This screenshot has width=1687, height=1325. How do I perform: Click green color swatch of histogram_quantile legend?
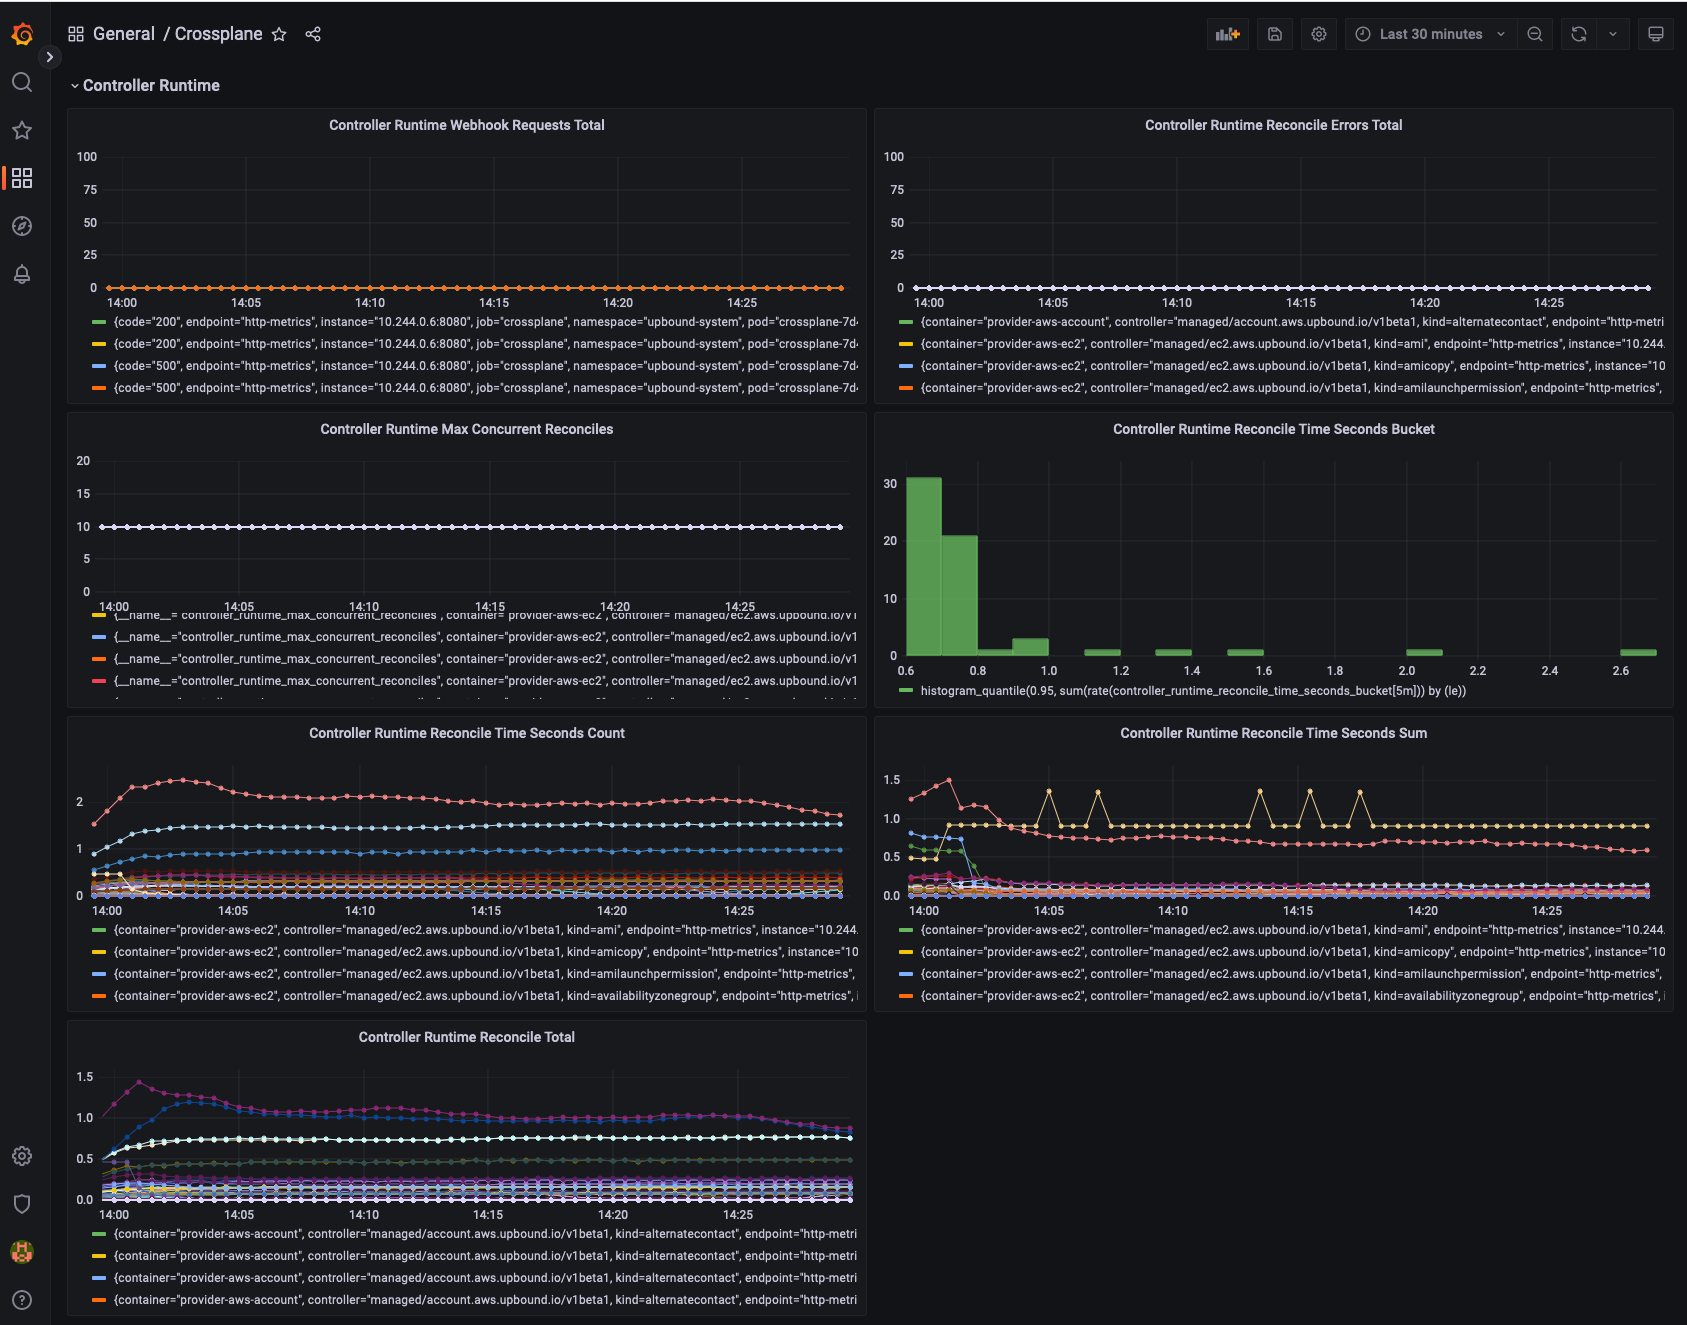click(906, 691)
